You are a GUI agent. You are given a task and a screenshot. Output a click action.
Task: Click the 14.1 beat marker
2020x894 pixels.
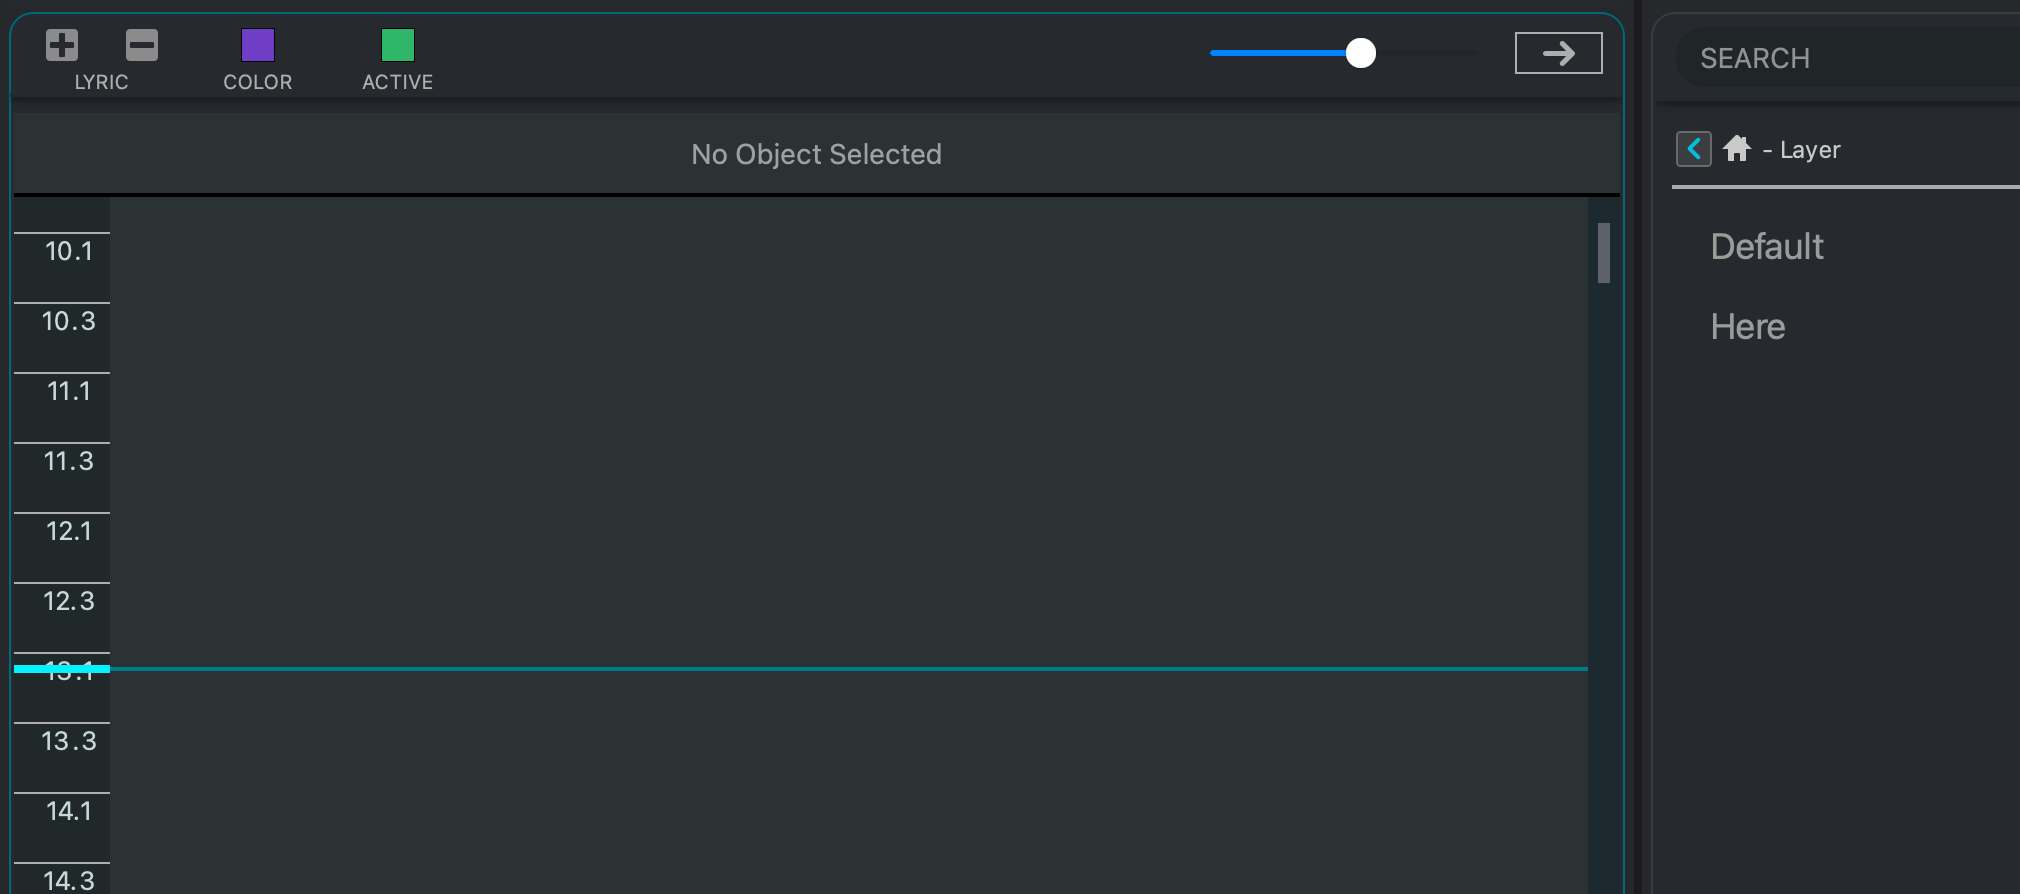pos(68,812)
